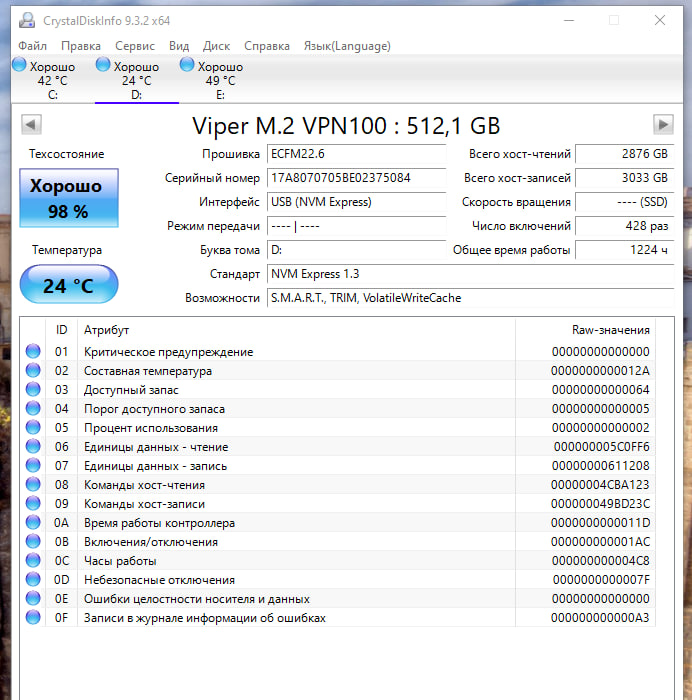Click the Буква тома field showing D:
Image resolution: width=692 pixels, height=700 pixels.
[356, 250]
